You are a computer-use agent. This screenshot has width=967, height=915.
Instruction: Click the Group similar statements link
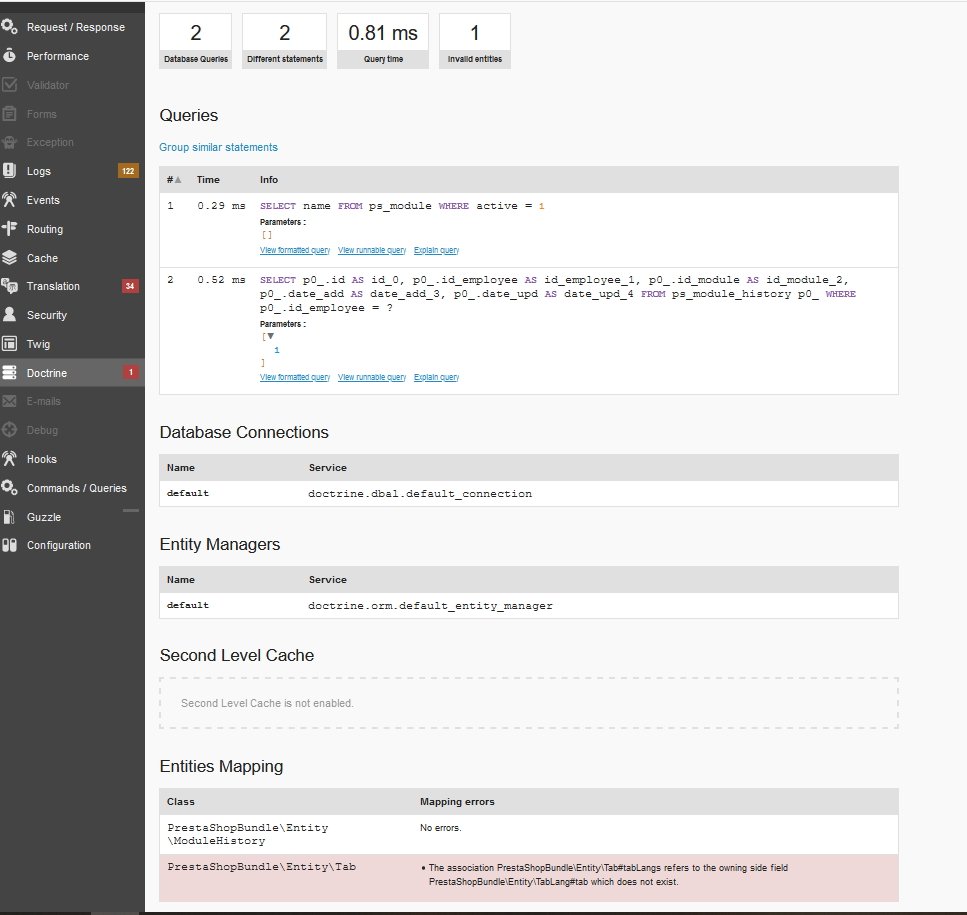point(218,147)
